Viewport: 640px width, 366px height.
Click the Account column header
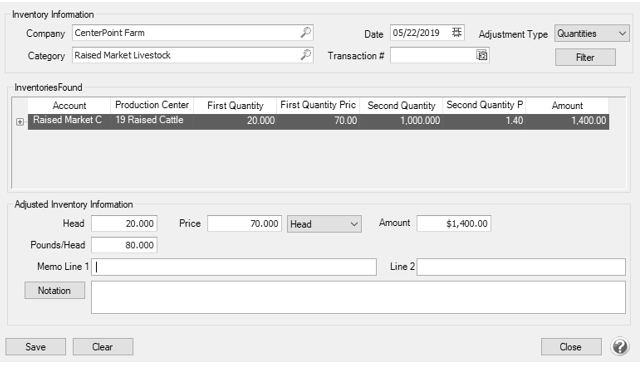coord(69,105)
